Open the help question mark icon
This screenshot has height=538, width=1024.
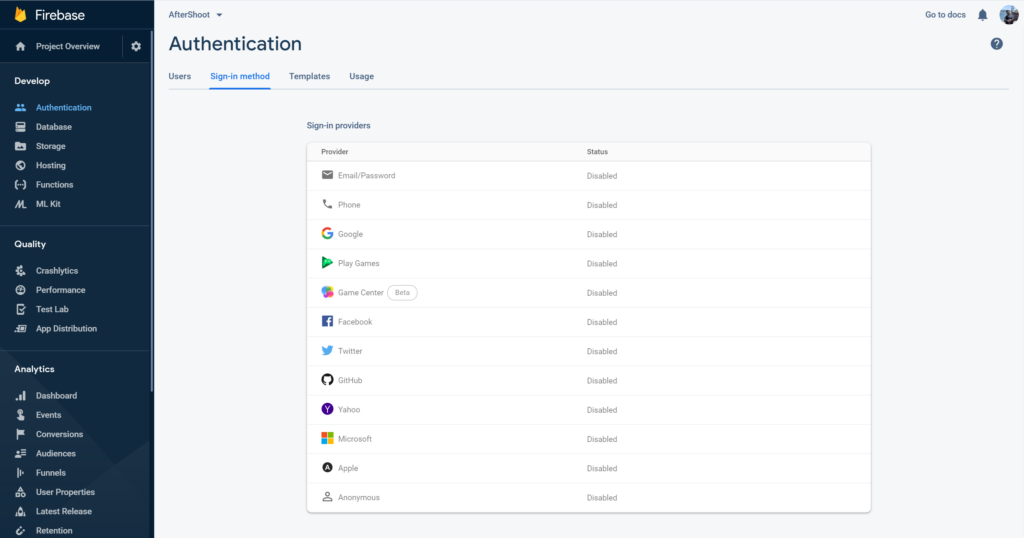[997, 44]
